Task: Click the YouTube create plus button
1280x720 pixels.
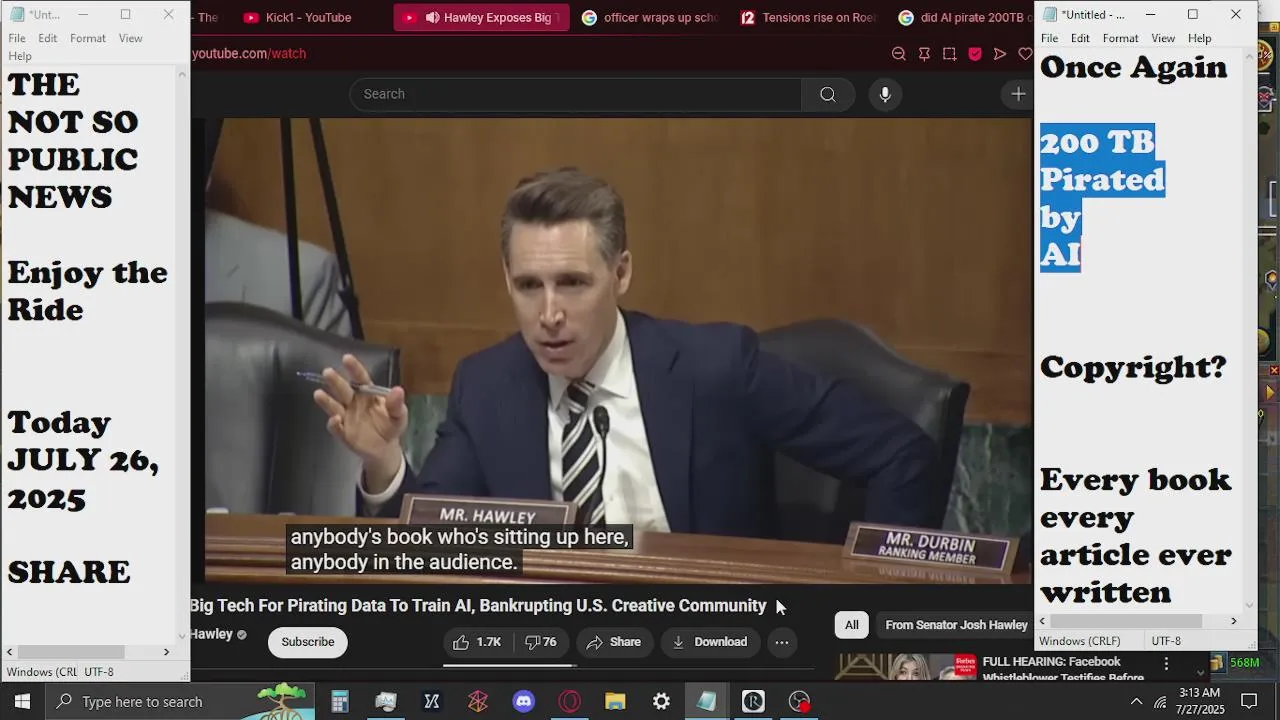Action: click(x=1018, y=94)
